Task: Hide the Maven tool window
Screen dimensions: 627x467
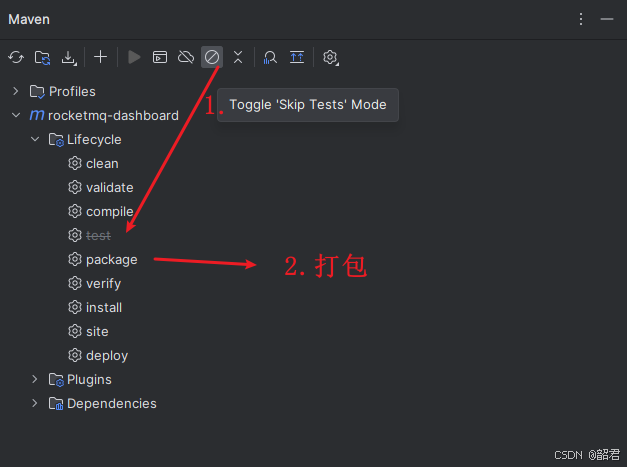Action: tap(607, 19)
